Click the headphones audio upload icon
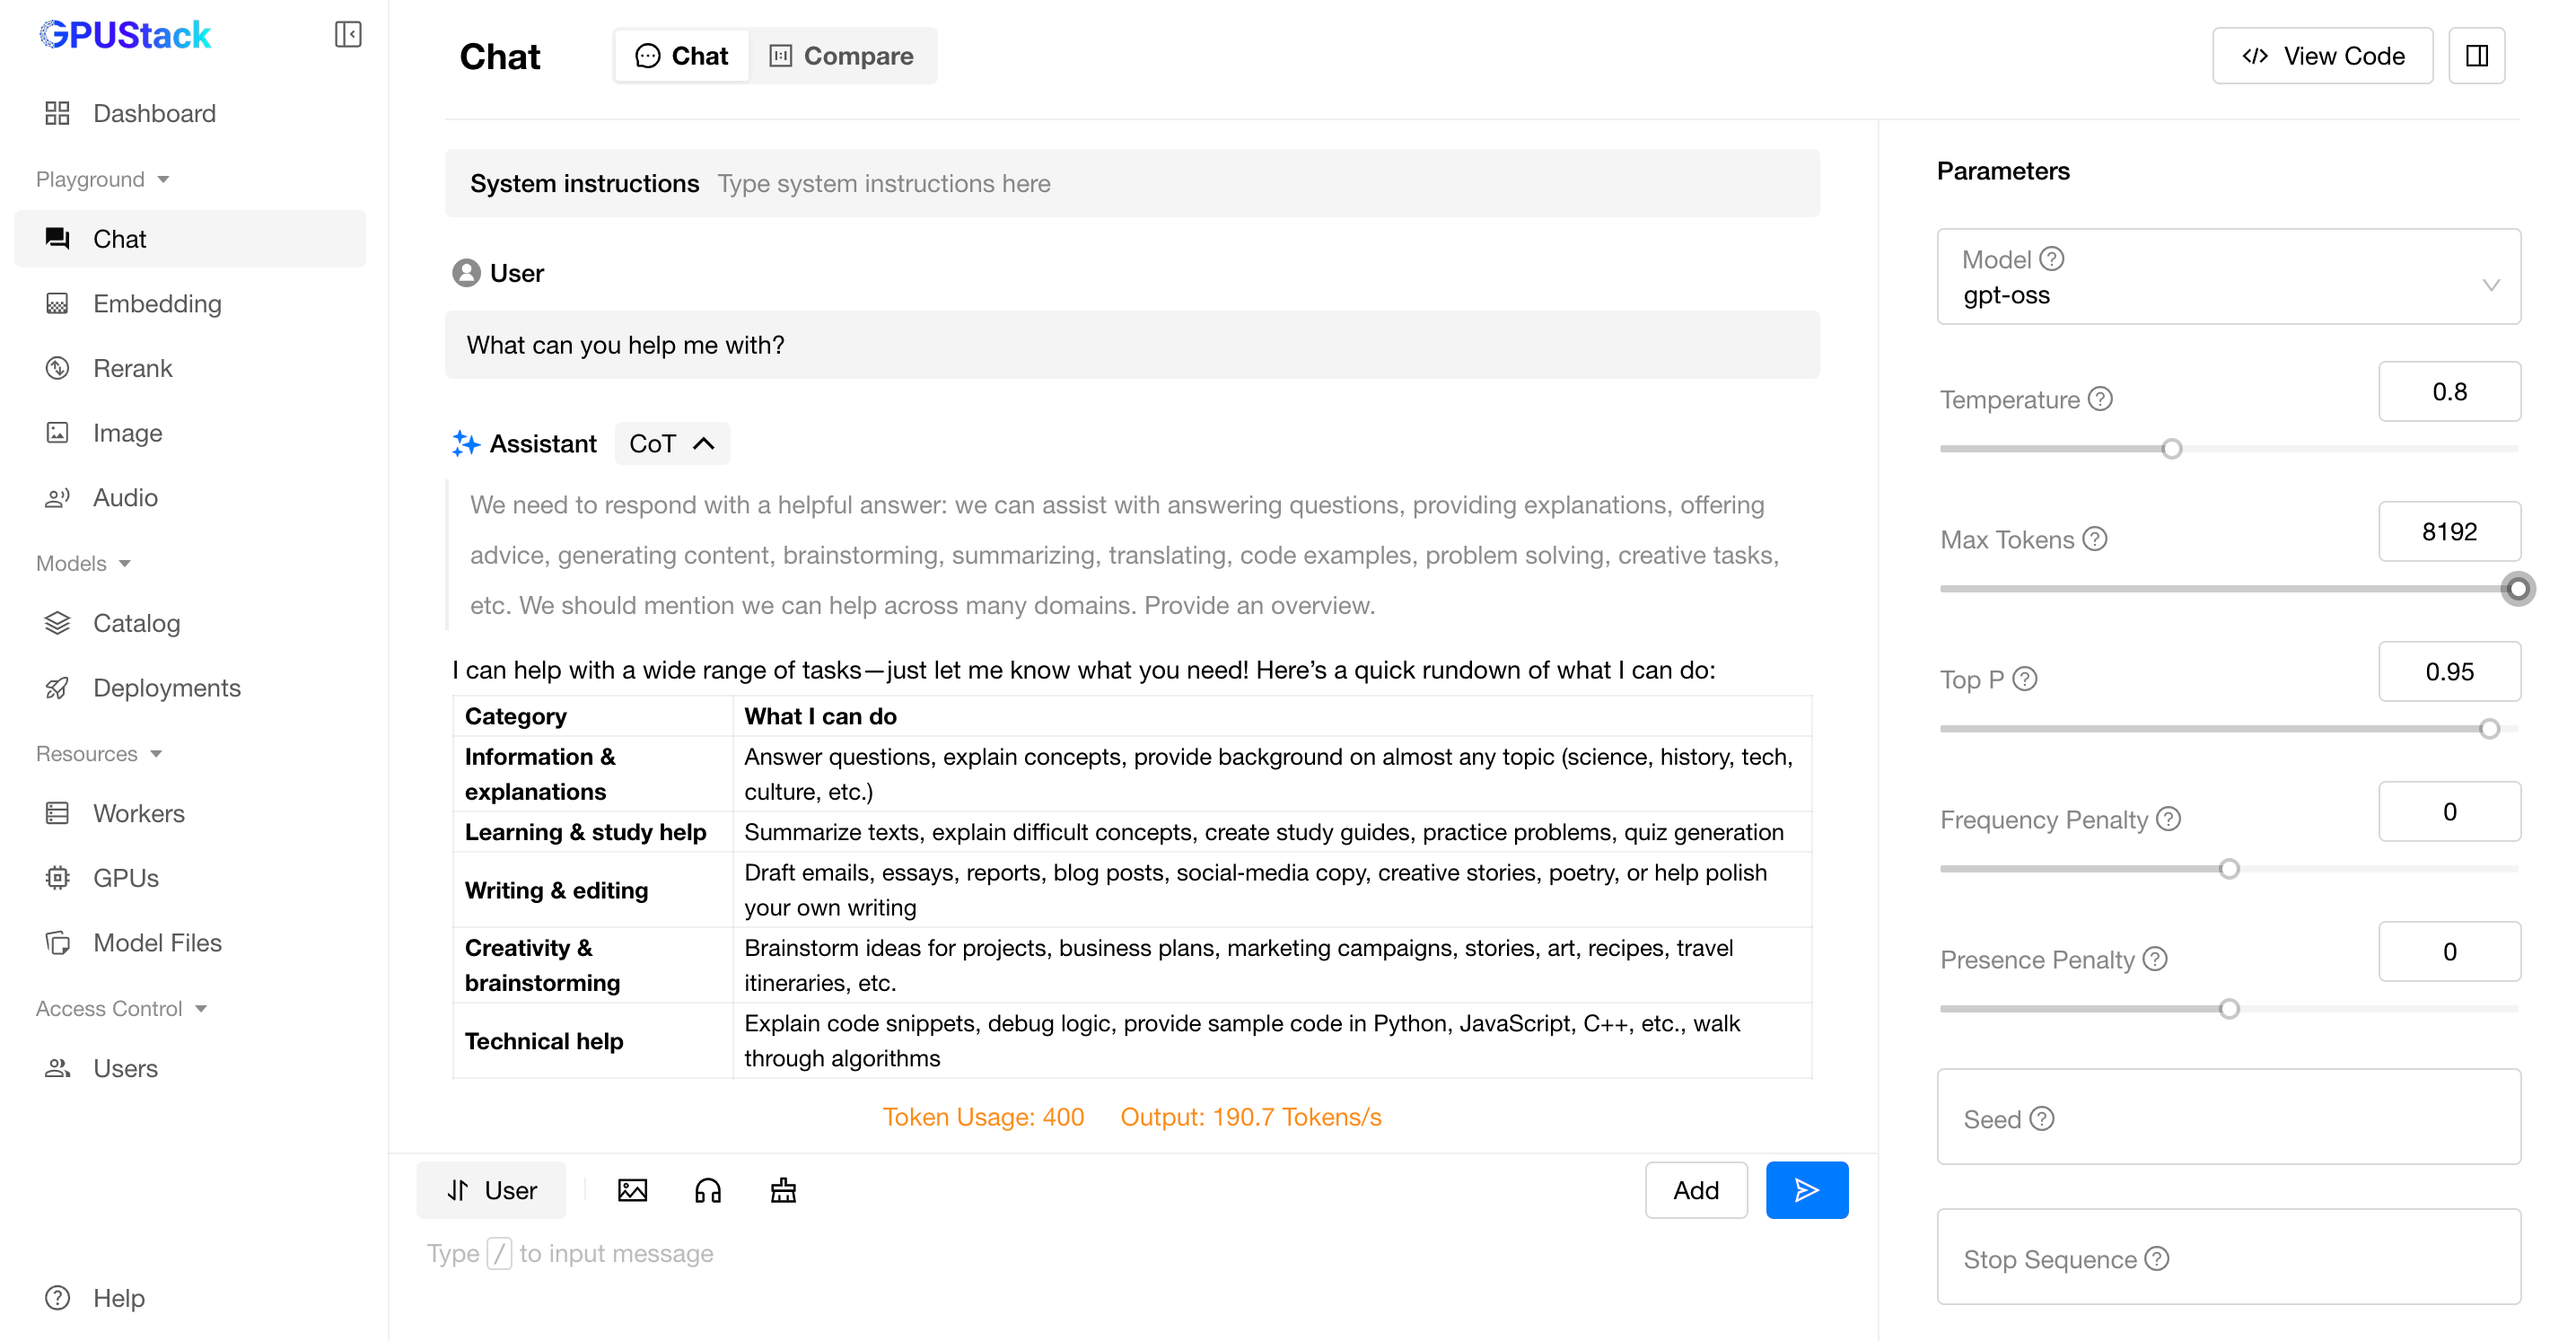This screenshot has width=2576, height=1341. [x=707, y=1190]
